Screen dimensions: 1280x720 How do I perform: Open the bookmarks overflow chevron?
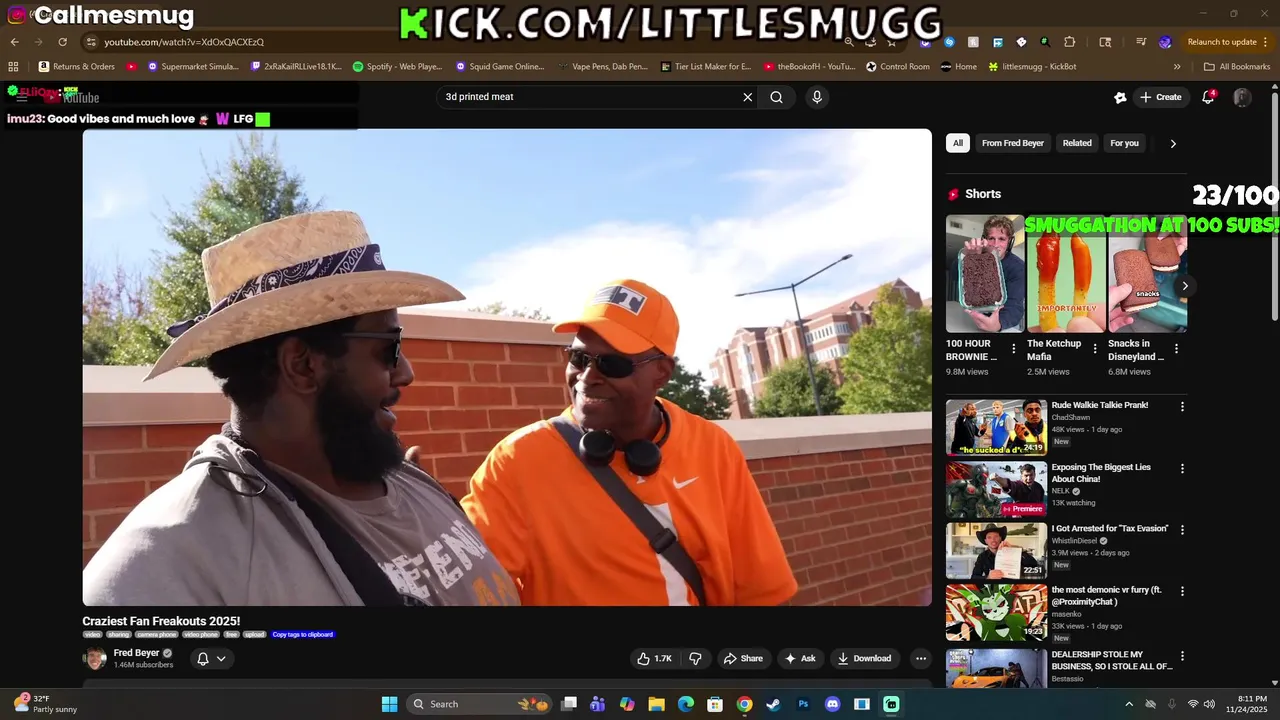(x=1177, y=67)
